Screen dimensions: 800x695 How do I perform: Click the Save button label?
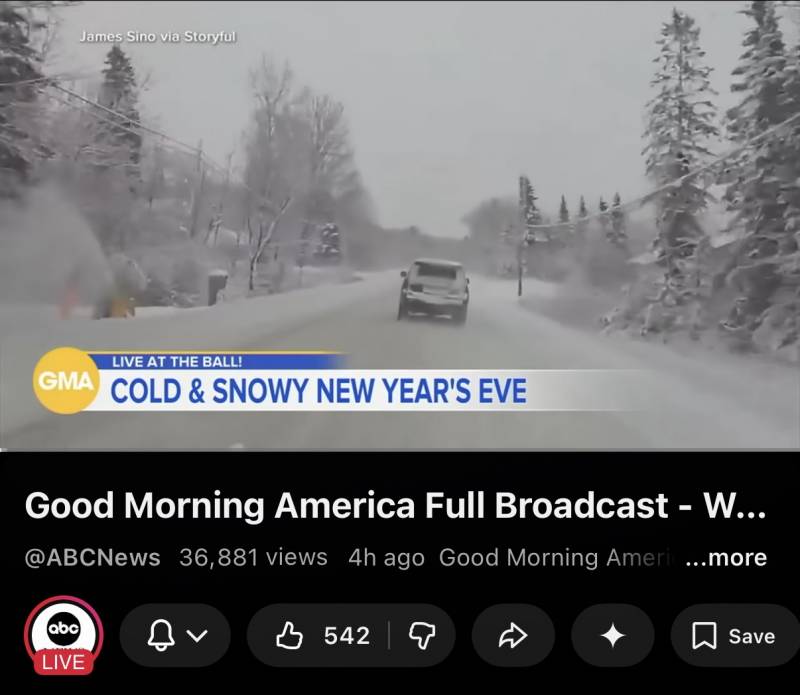coord(752,636)
